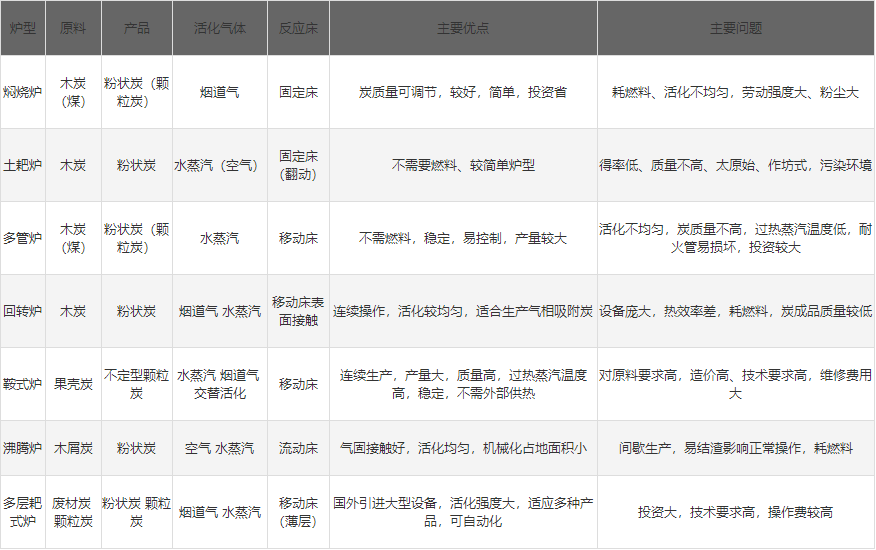Select the 固定床(翻动) cell
The height and width of the screenshot is (550, 876).
[298, 165]
